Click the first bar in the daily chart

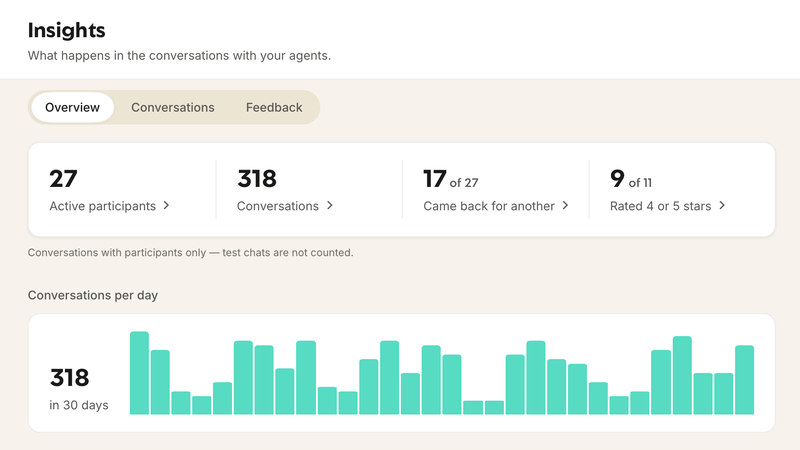pyautogui.click(x=139, y=373)
